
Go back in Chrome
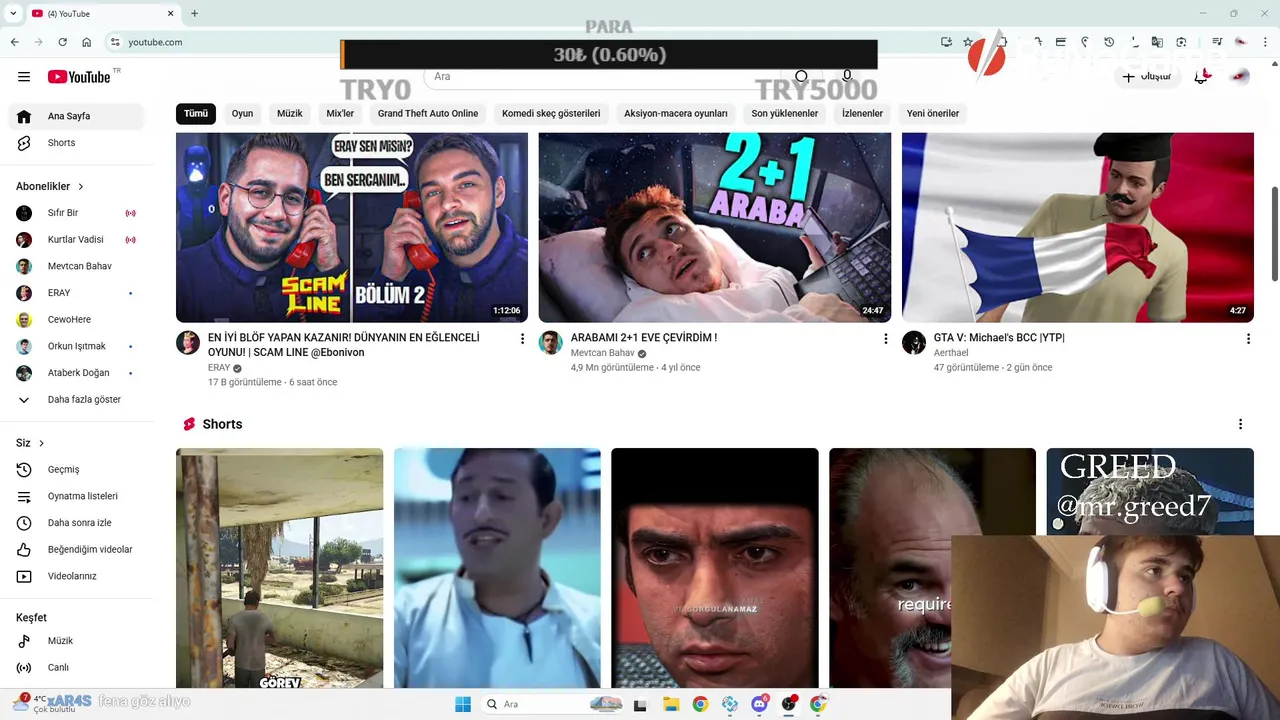[x=14, y=42]
